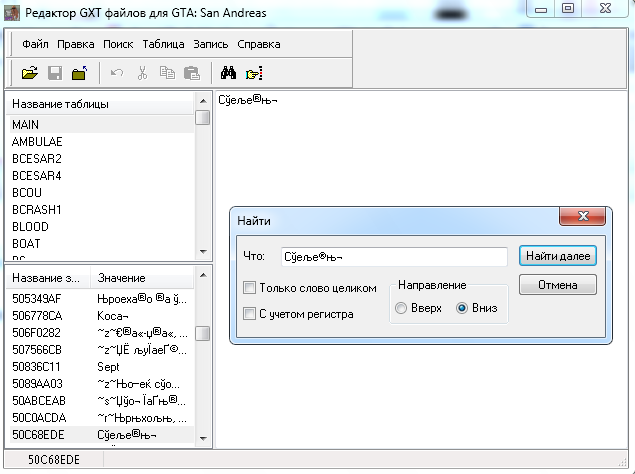Click the Undo arrow icon
635x474 pixels.
point(117,73)
